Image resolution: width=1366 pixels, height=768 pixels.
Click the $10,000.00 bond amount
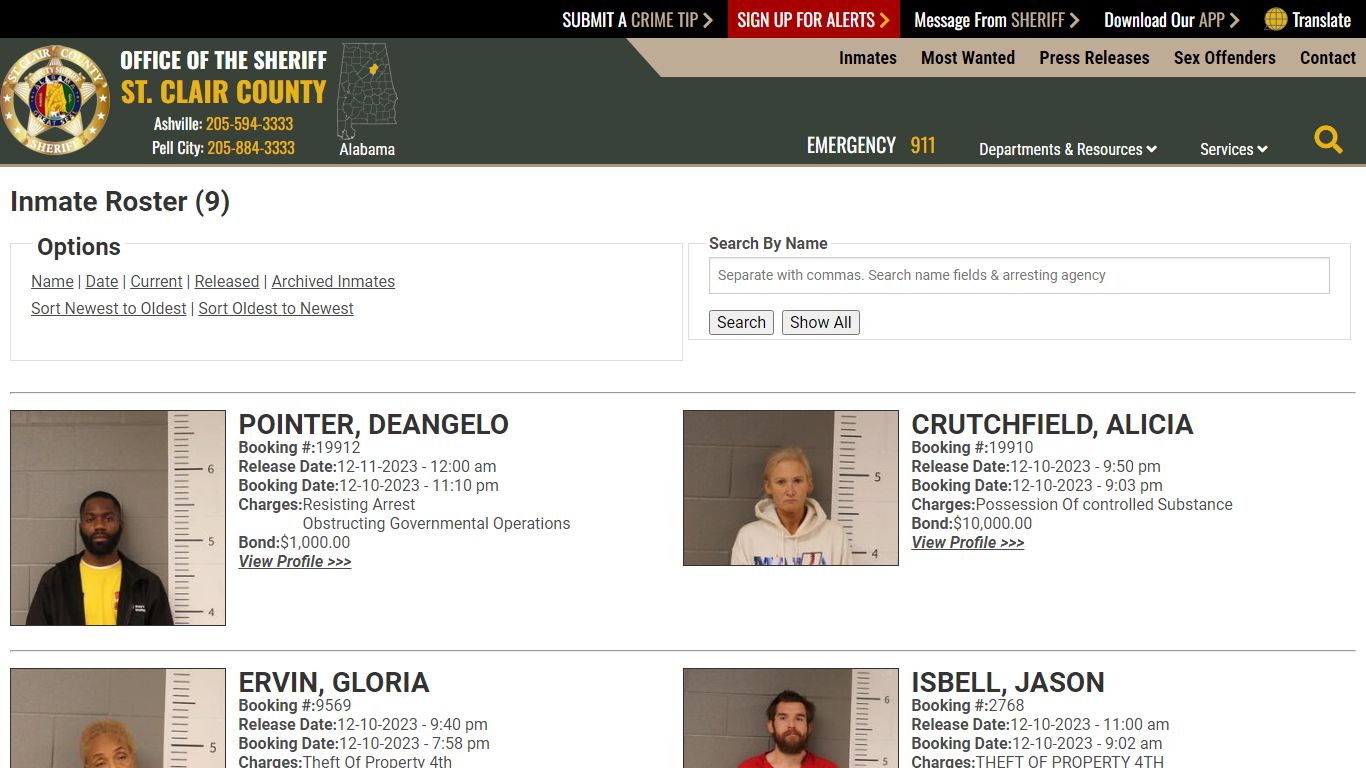992,524
